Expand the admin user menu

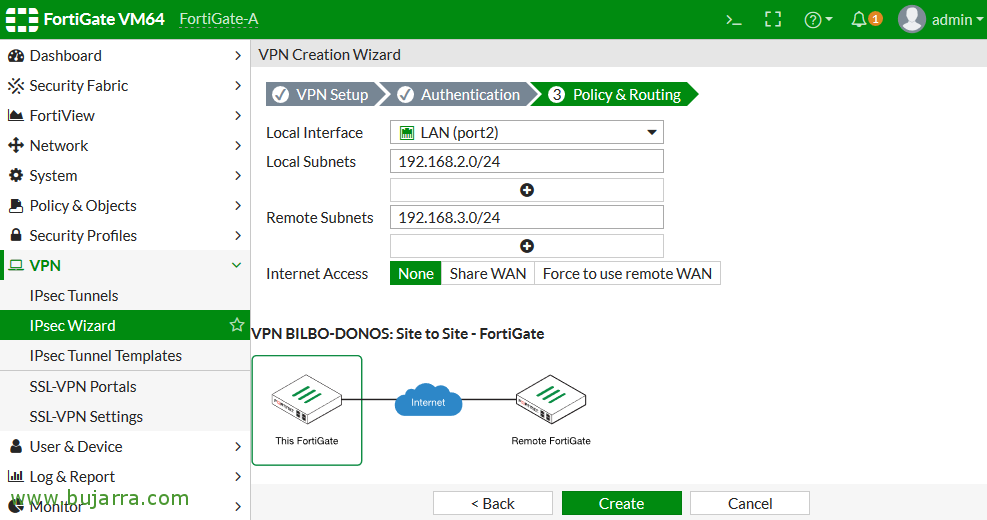coord(940,20)
